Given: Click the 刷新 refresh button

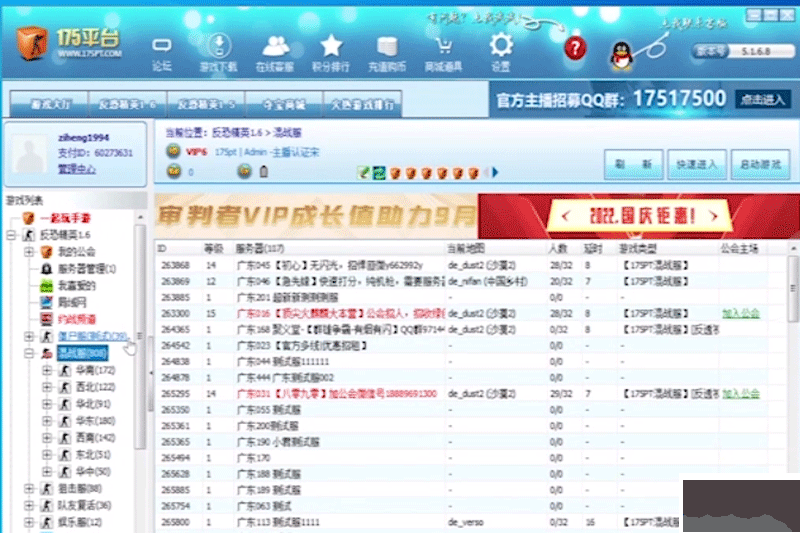Looking at the screenshot, I should (x=633, y=164).
